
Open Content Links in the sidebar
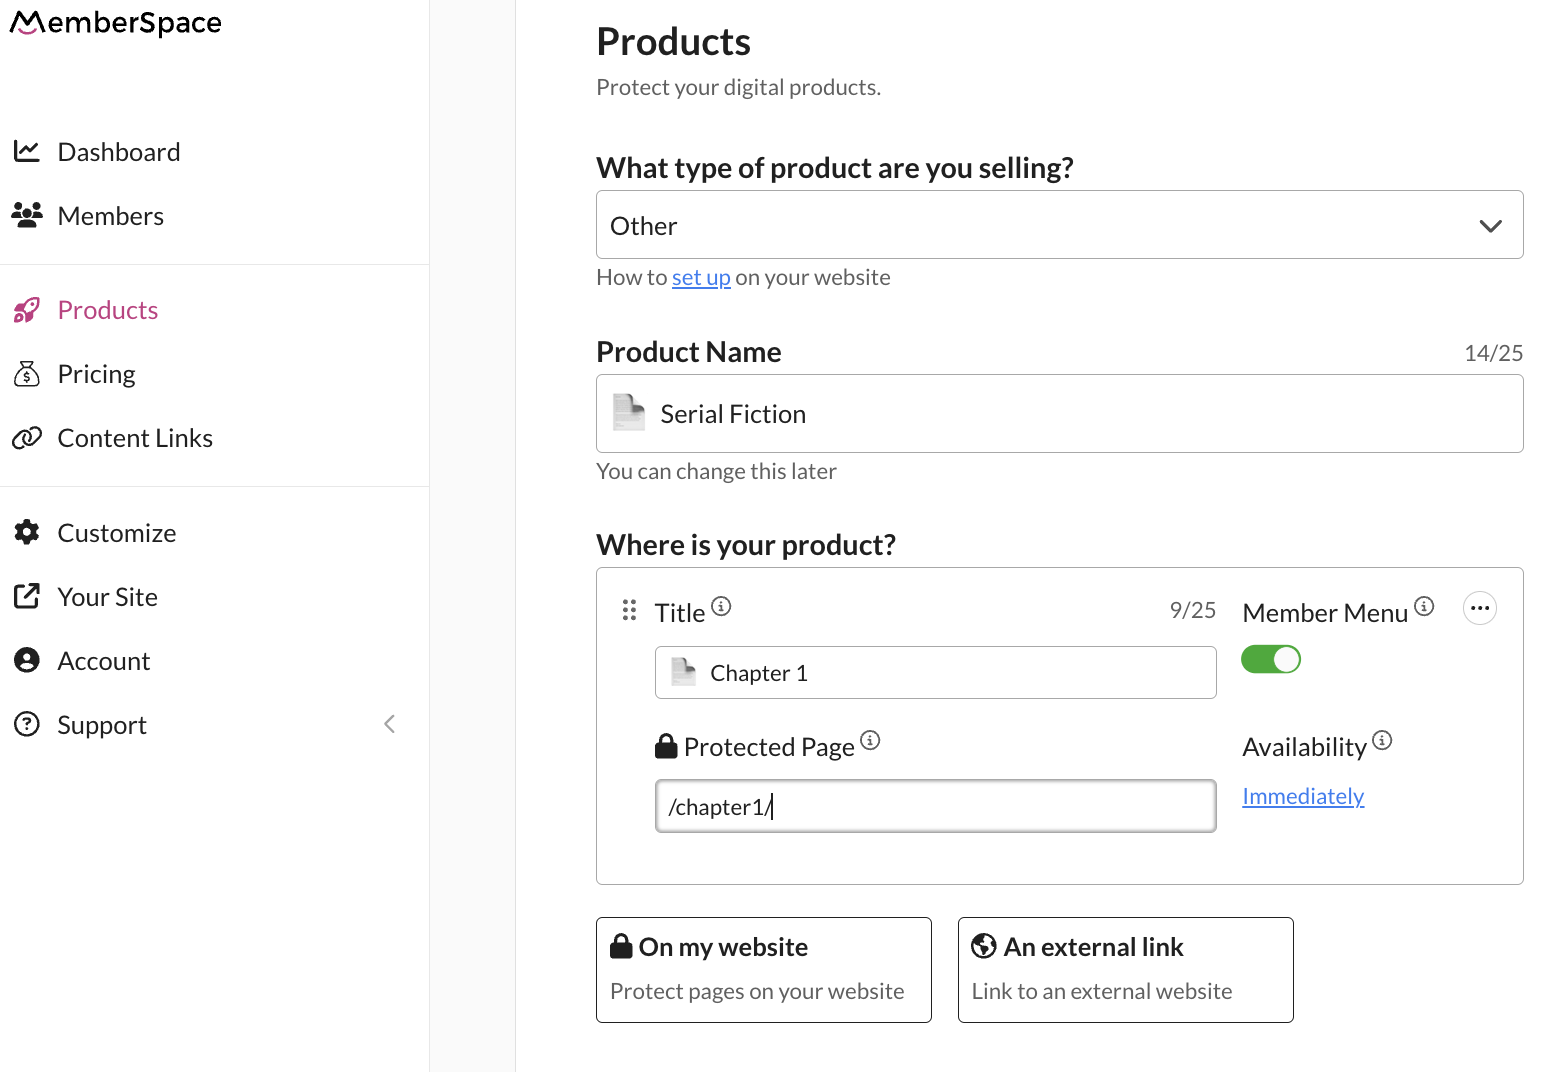[x=135, y=438]
